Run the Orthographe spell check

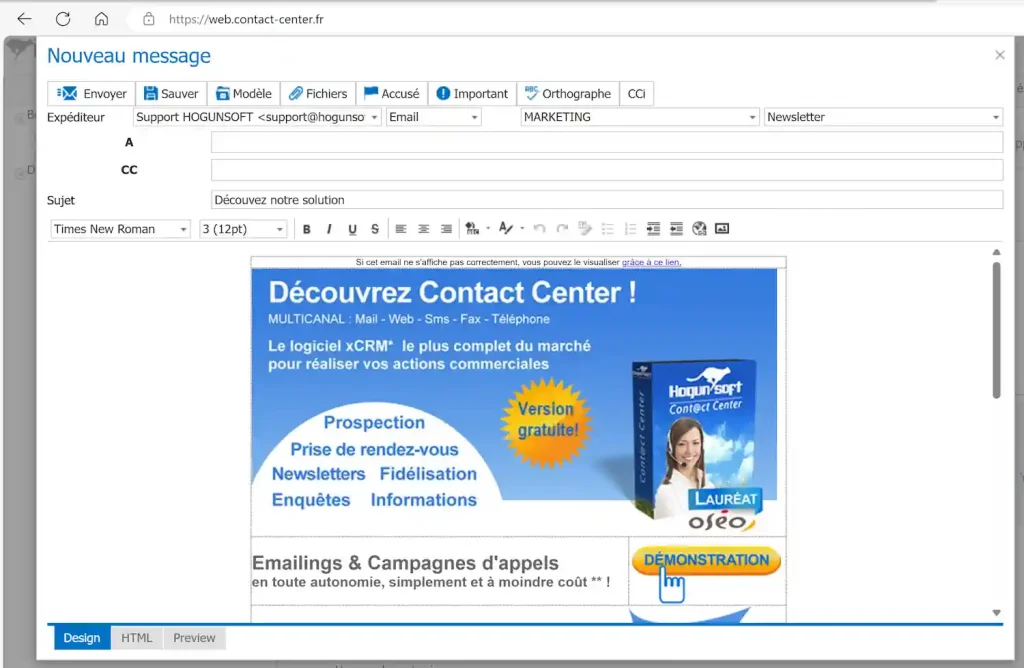coord(568,93)
